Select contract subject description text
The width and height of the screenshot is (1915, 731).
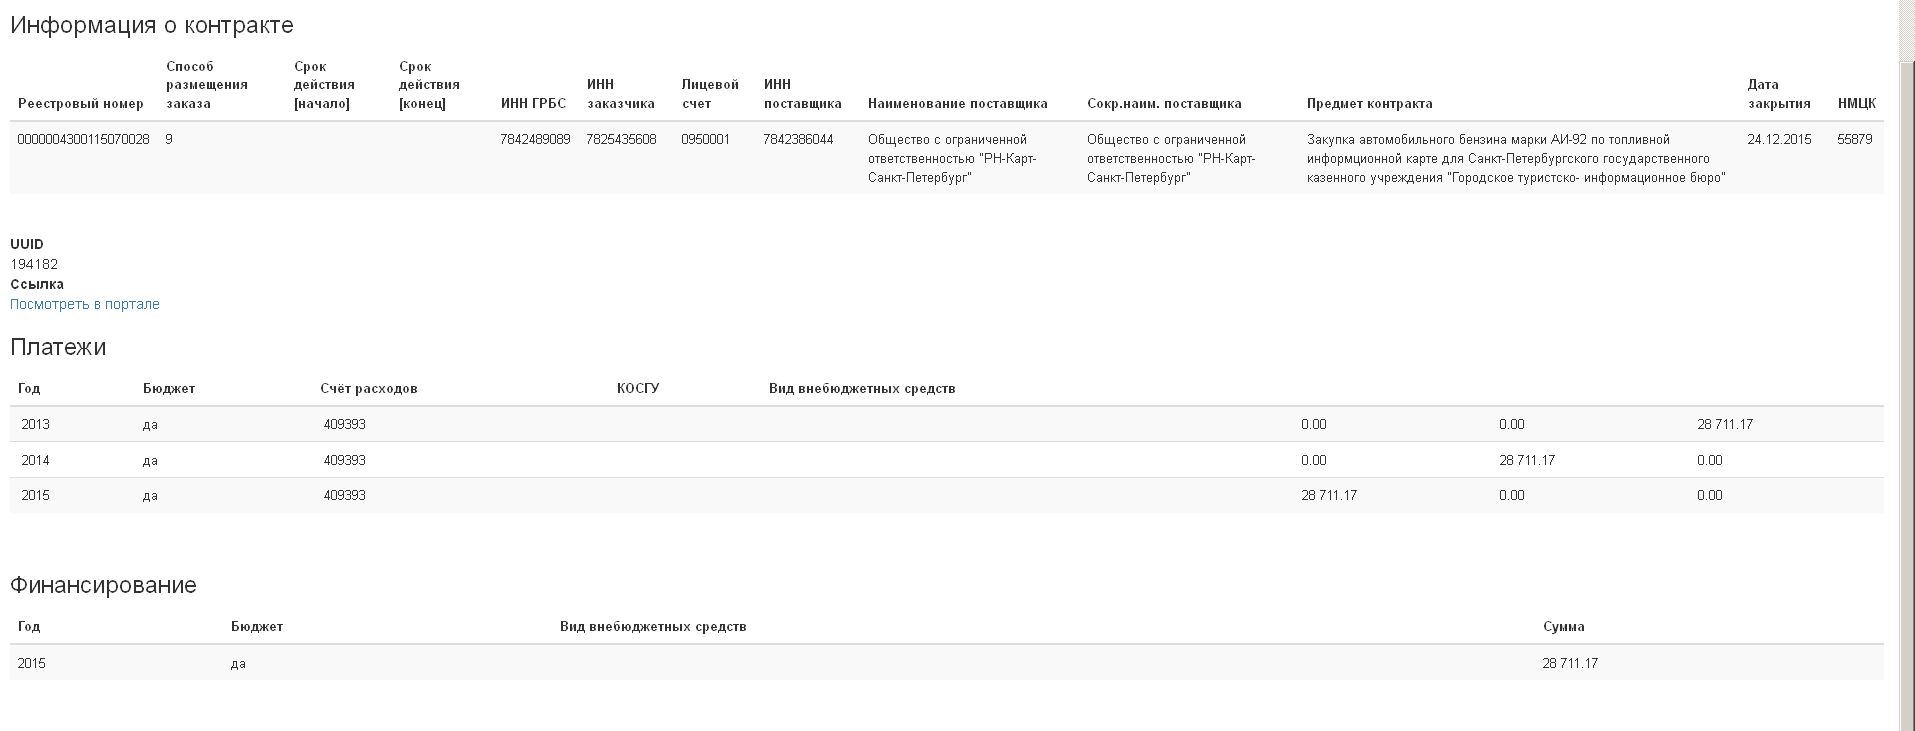click(1516, 159)
